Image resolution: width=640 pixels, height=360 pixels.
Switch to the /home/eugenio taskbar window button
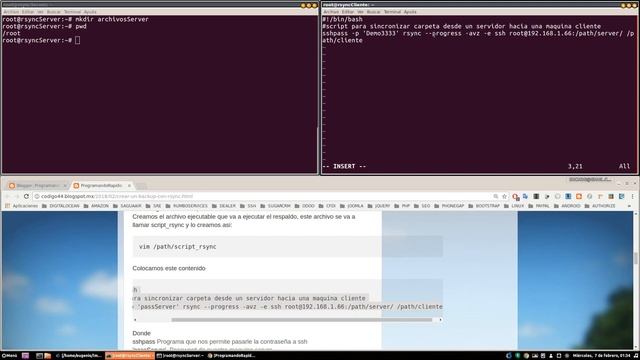[78, 356]
